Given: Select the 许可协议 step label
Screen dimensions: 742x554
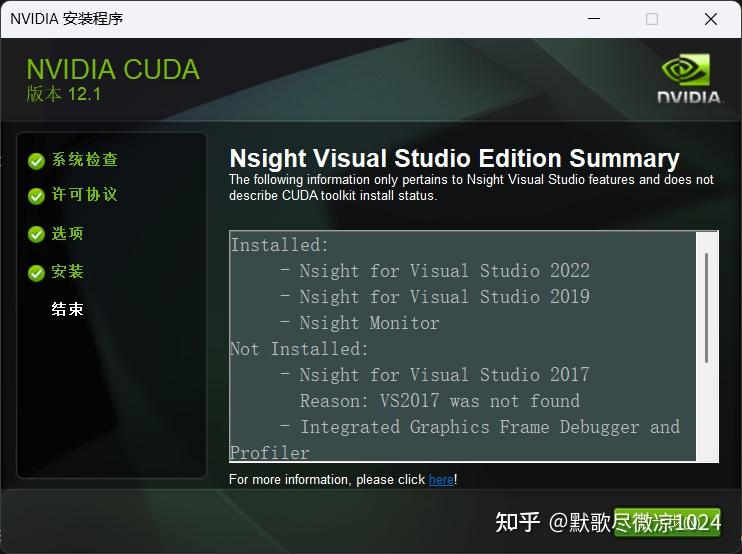Looking at the screenshot, I should (84, 194).
